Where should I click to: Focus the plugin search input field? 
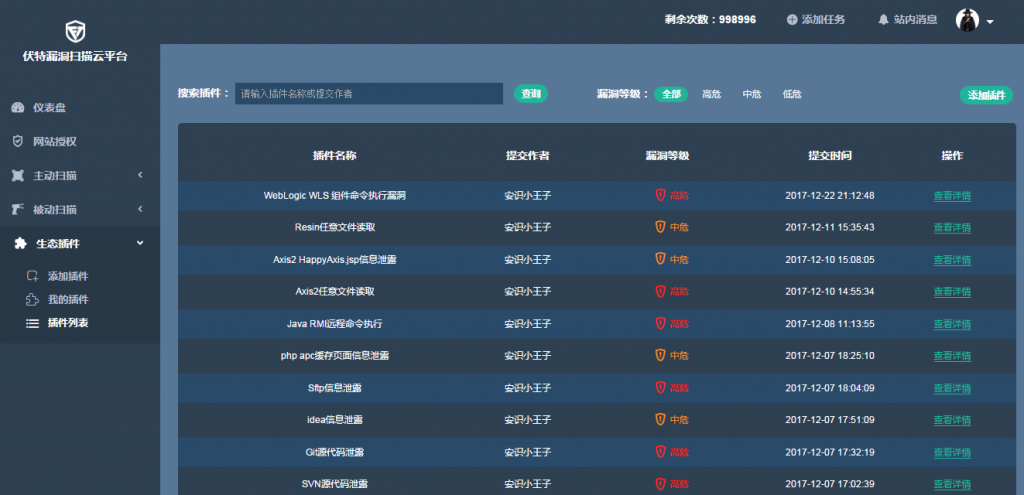pos(369,94)
